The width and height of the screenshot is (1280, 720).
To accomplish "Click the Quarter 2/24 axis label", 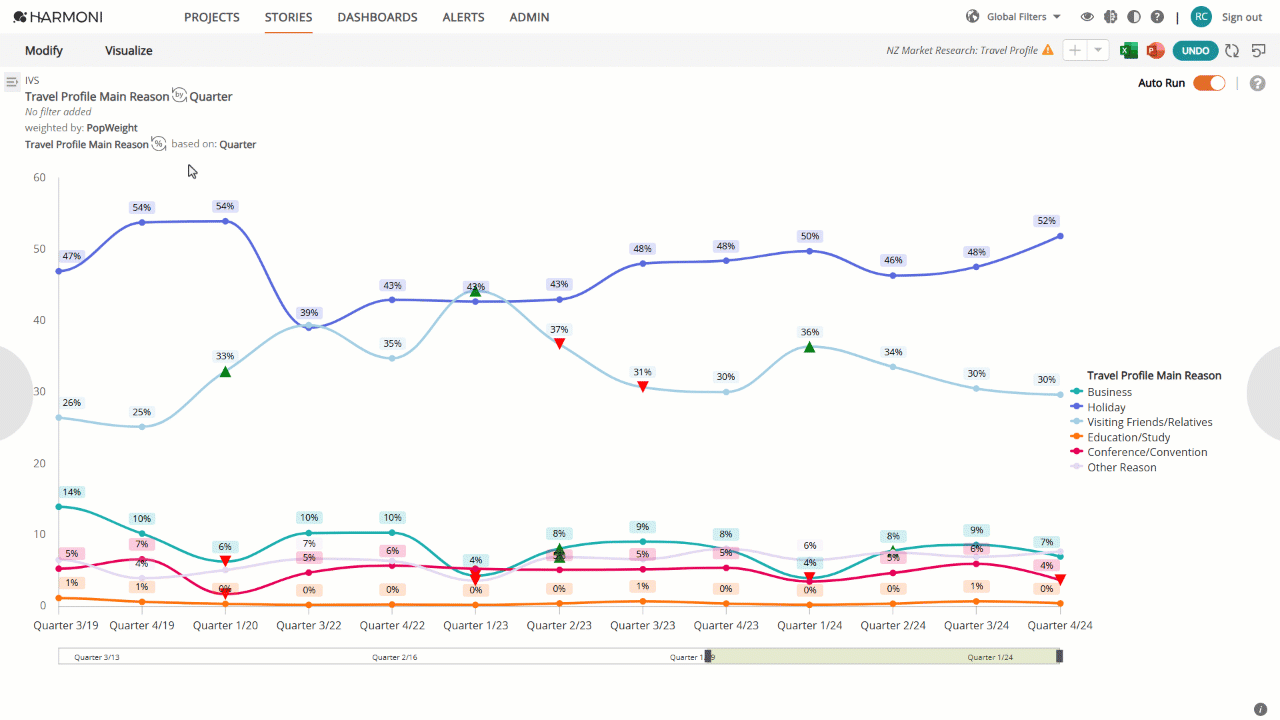I will click(893, 625).
